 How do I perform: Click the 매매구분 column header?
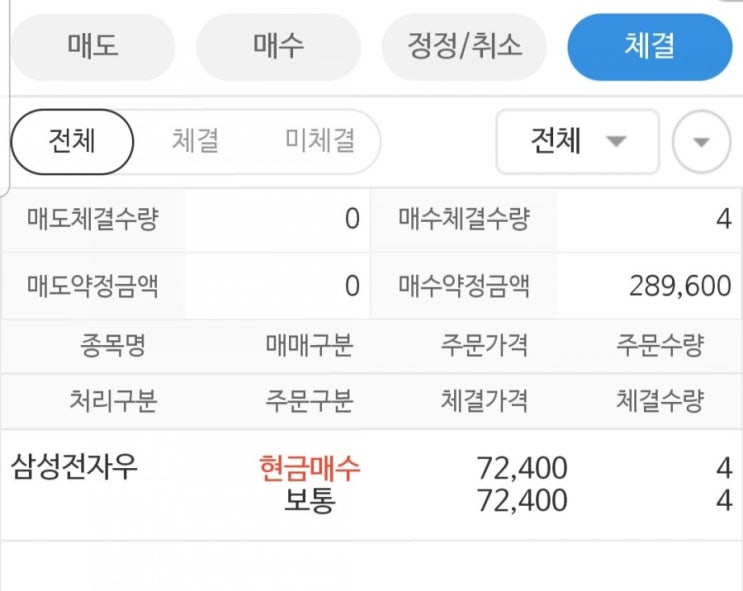309,347
